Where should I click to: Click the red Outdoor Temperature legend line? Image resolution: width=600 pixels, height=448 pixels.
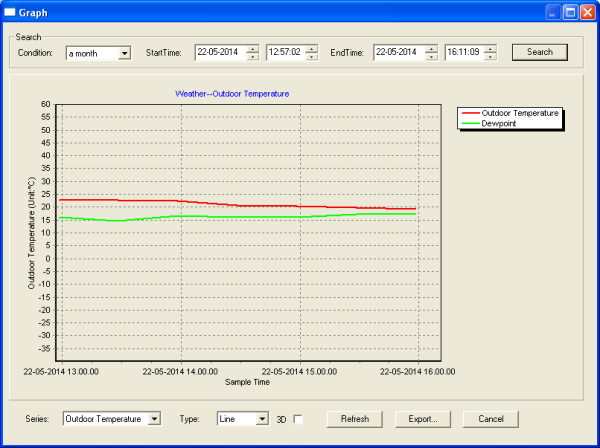click(x=471, y=113)
